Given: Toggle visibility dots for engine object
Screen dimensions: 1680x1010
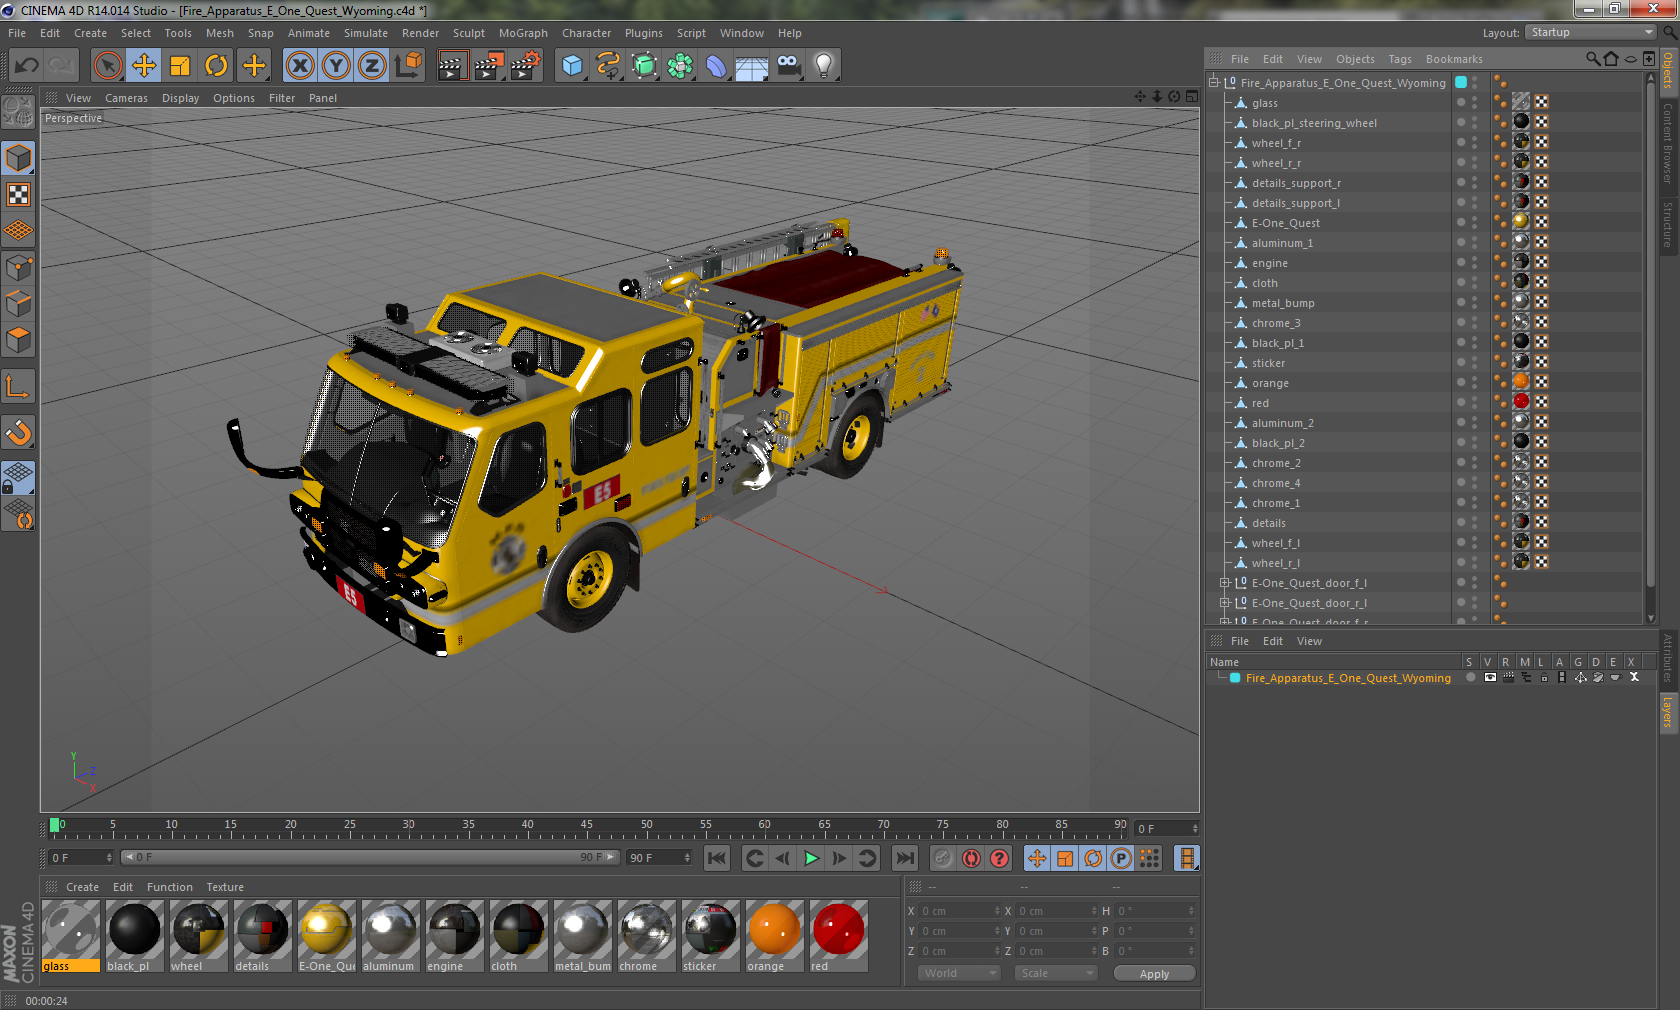Looking at the screenshot, I should (x=1474, y=262).
